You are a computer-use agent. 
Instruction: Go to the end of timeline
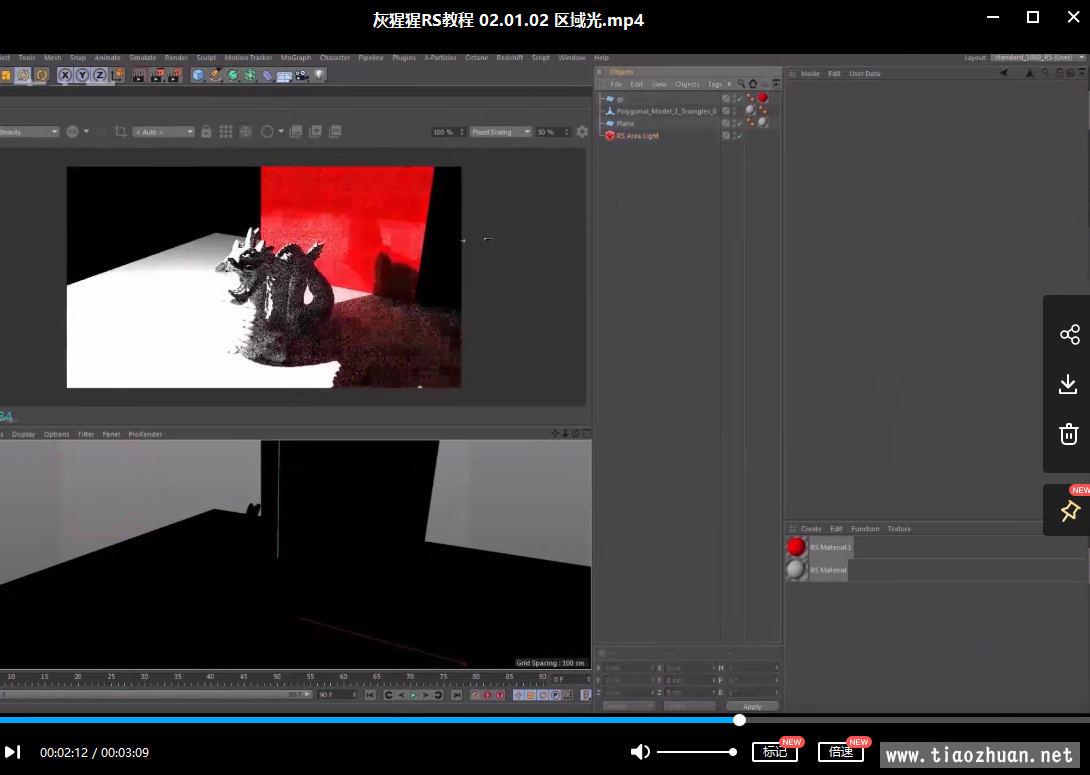[457, 695]
